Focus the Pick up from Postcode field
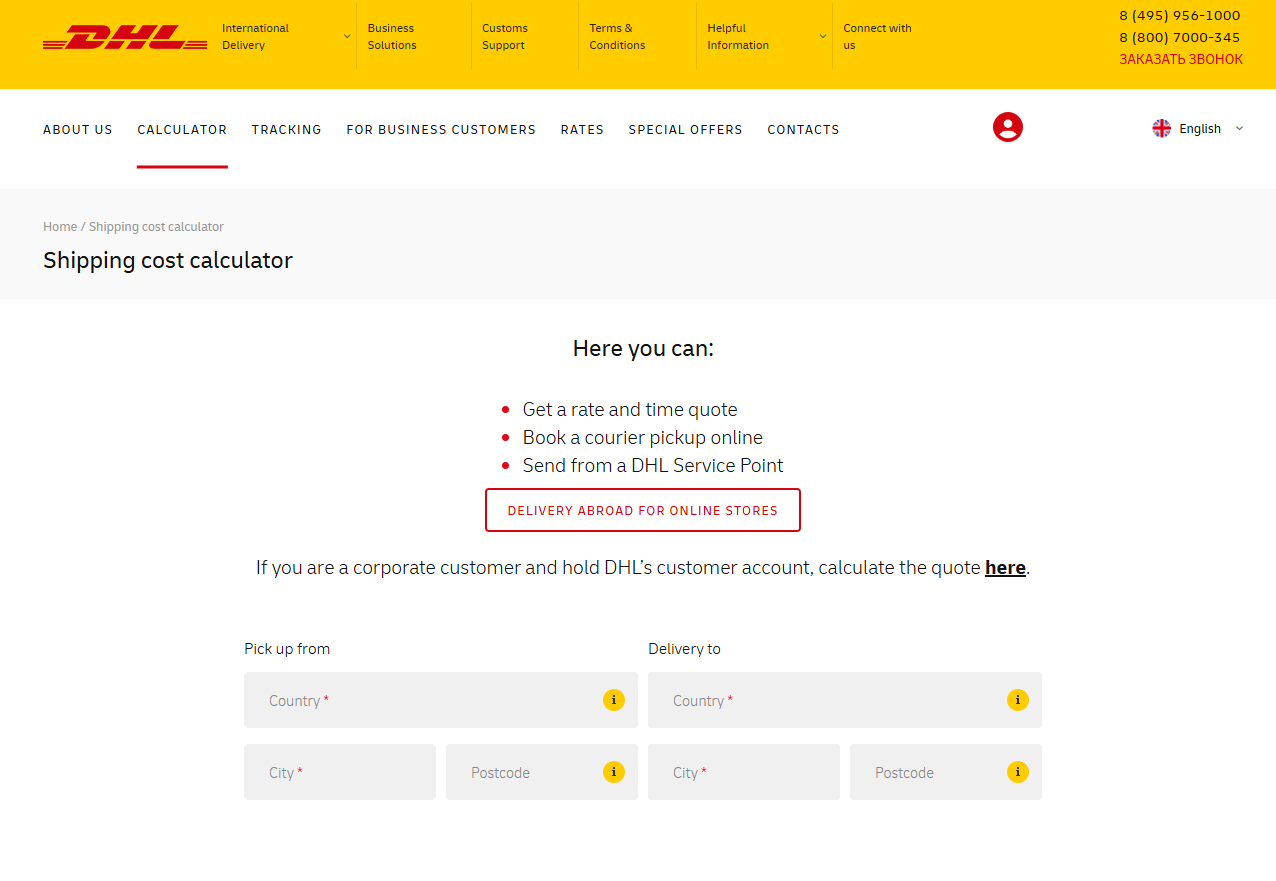 (542, 772)
